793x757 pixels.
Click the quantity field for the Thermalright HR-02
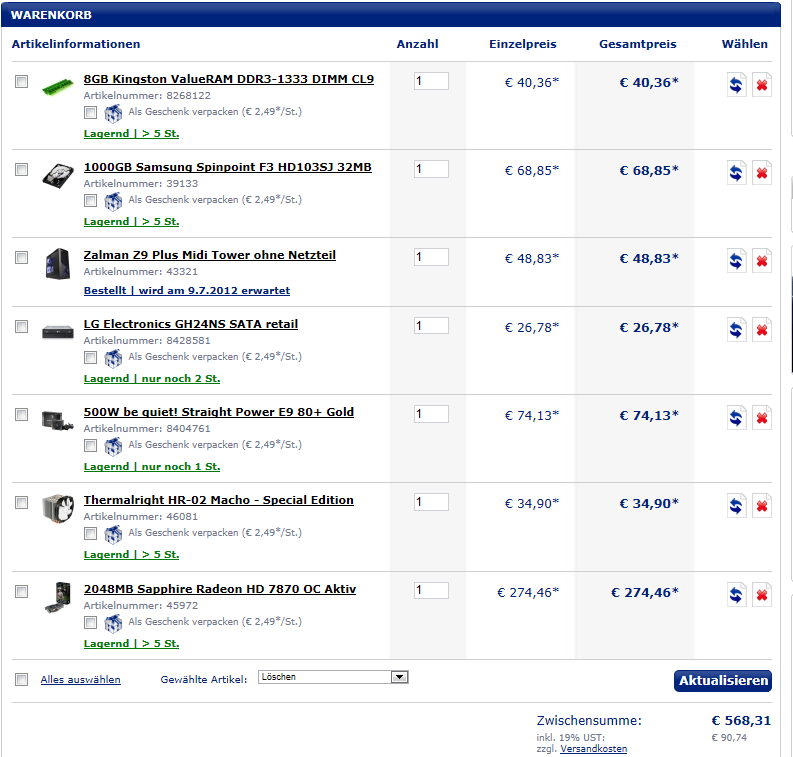tap(431, 502)
